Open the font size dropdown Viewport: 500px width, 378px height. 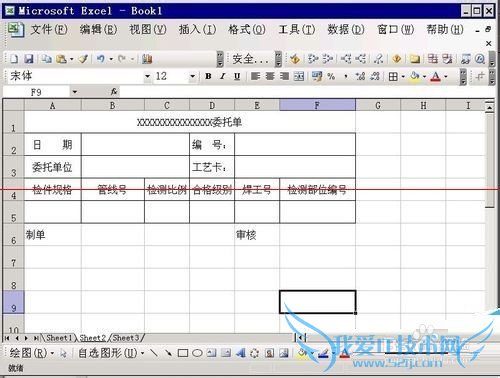pyautogui.click(x=192, y=76)
